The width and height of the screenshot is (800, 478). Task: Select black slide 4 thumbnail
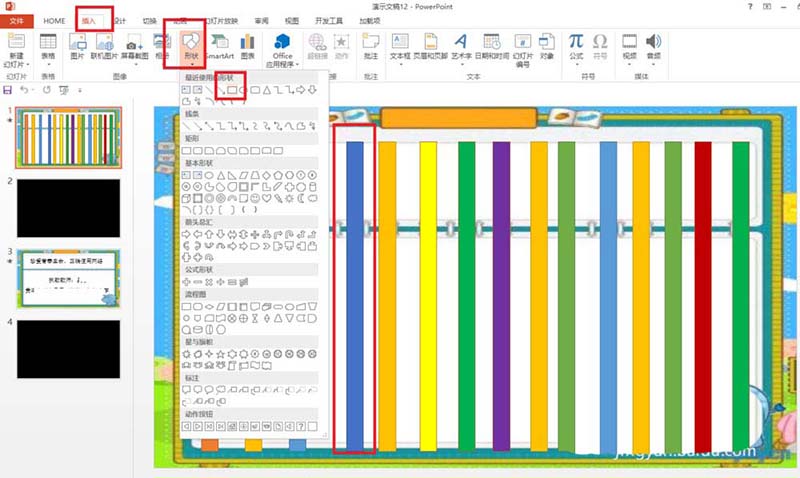[x=69, y=349]
